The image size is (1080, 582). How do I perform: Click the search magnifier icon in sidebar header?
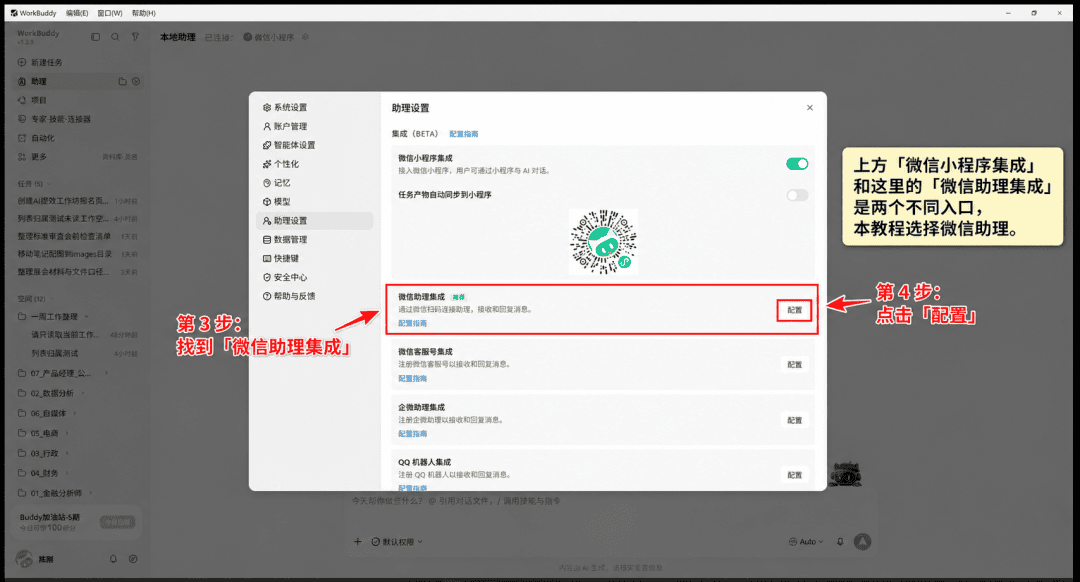pyautogui.click(x=115, y=37)
